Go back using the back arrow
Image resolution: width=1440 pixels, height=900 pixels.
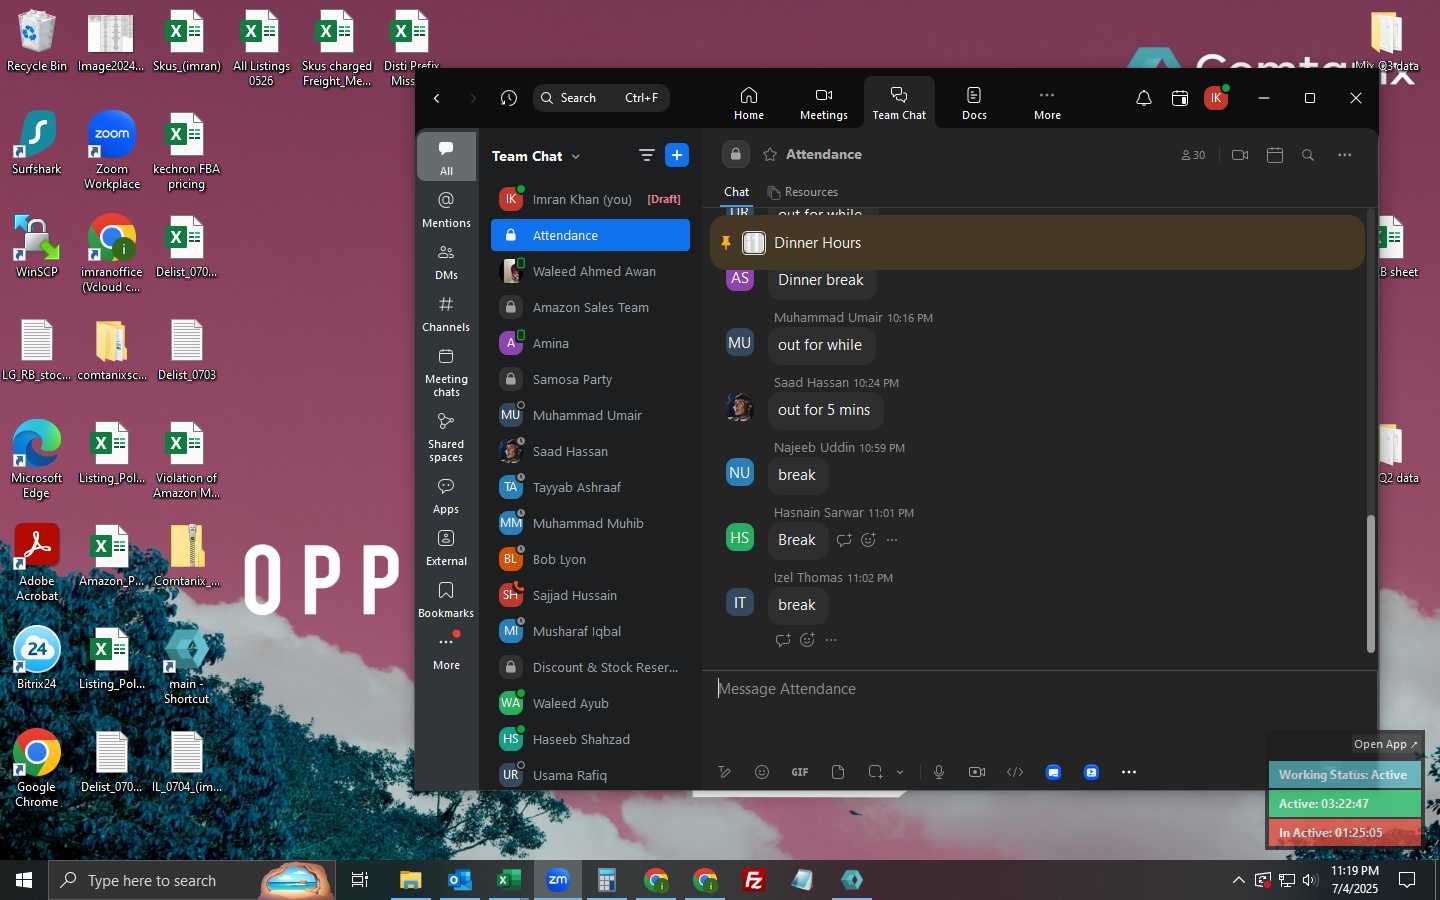437,98
